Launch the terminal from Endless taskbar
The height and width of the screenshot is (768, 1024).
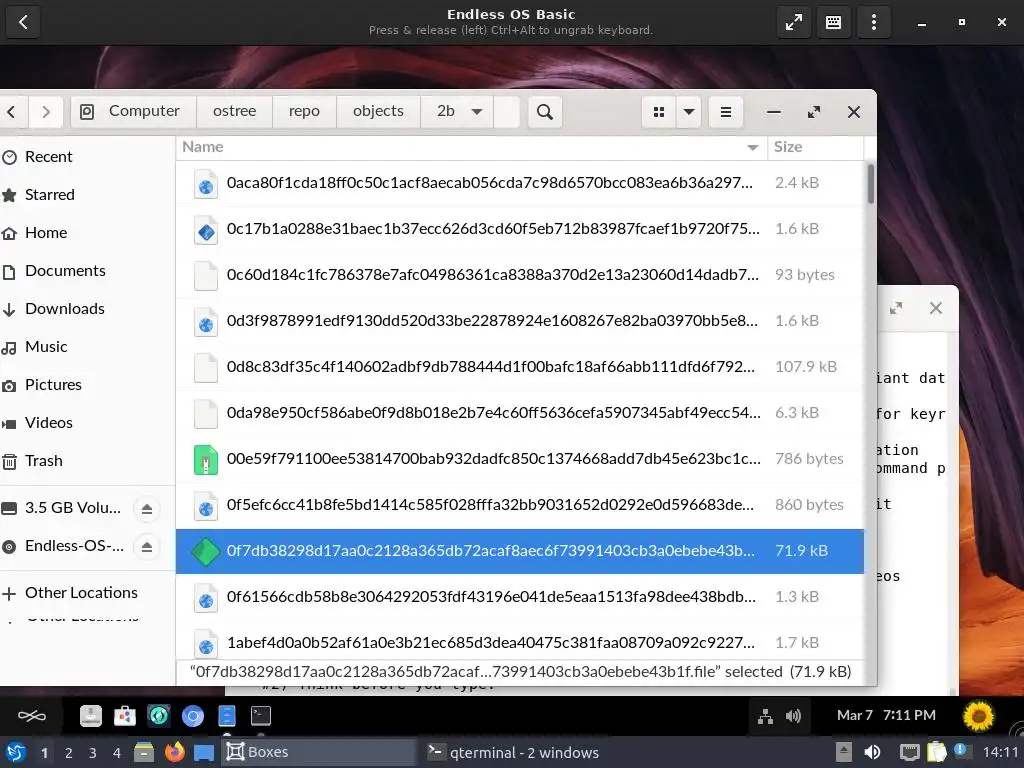[261, 716]
